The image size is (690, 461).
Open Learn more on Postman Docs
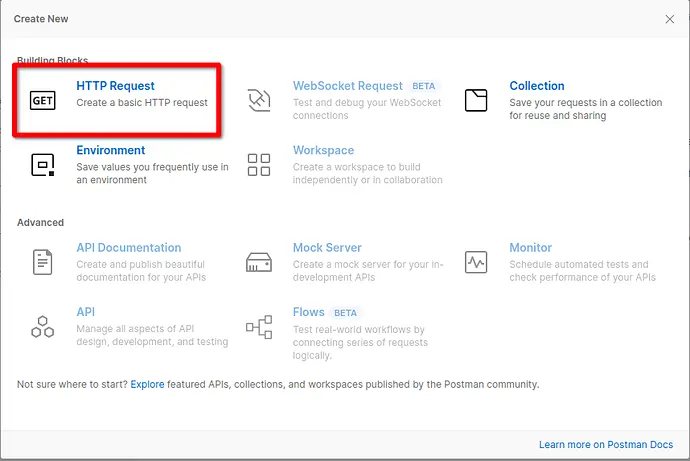point(608,444)
